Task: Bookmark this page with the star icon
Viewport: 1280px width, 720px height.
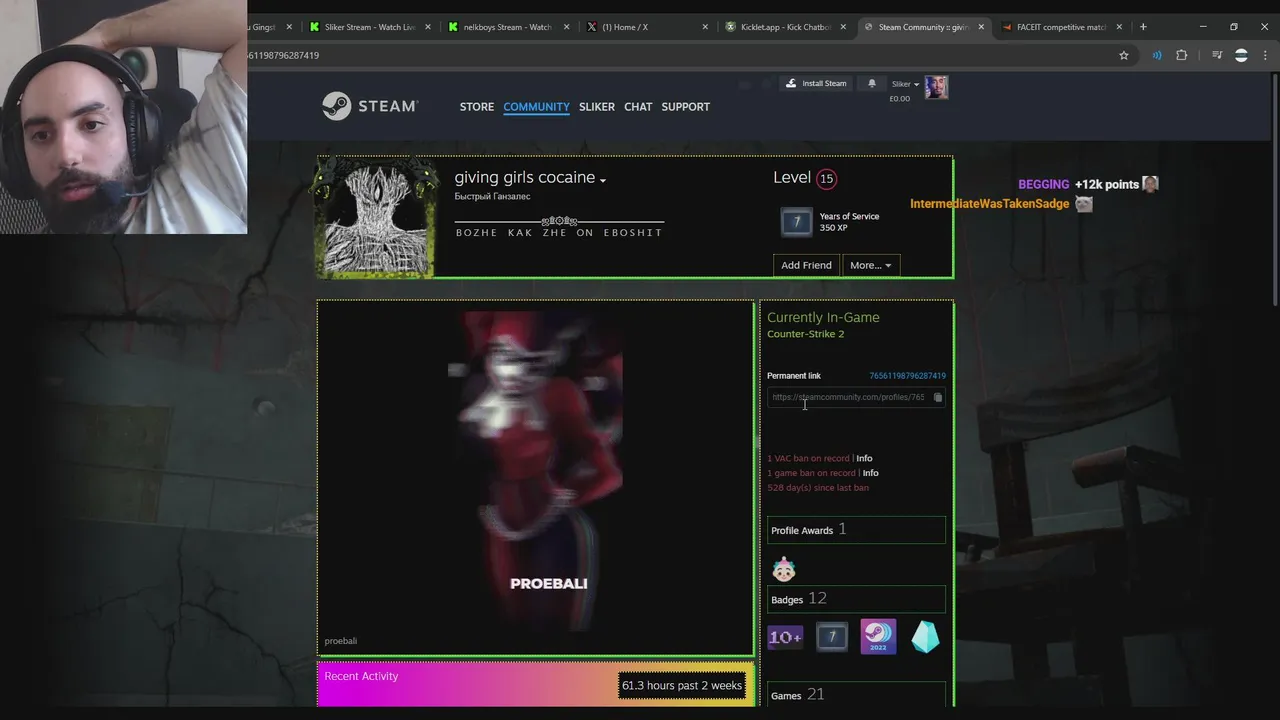Action: pos(1124,55)
